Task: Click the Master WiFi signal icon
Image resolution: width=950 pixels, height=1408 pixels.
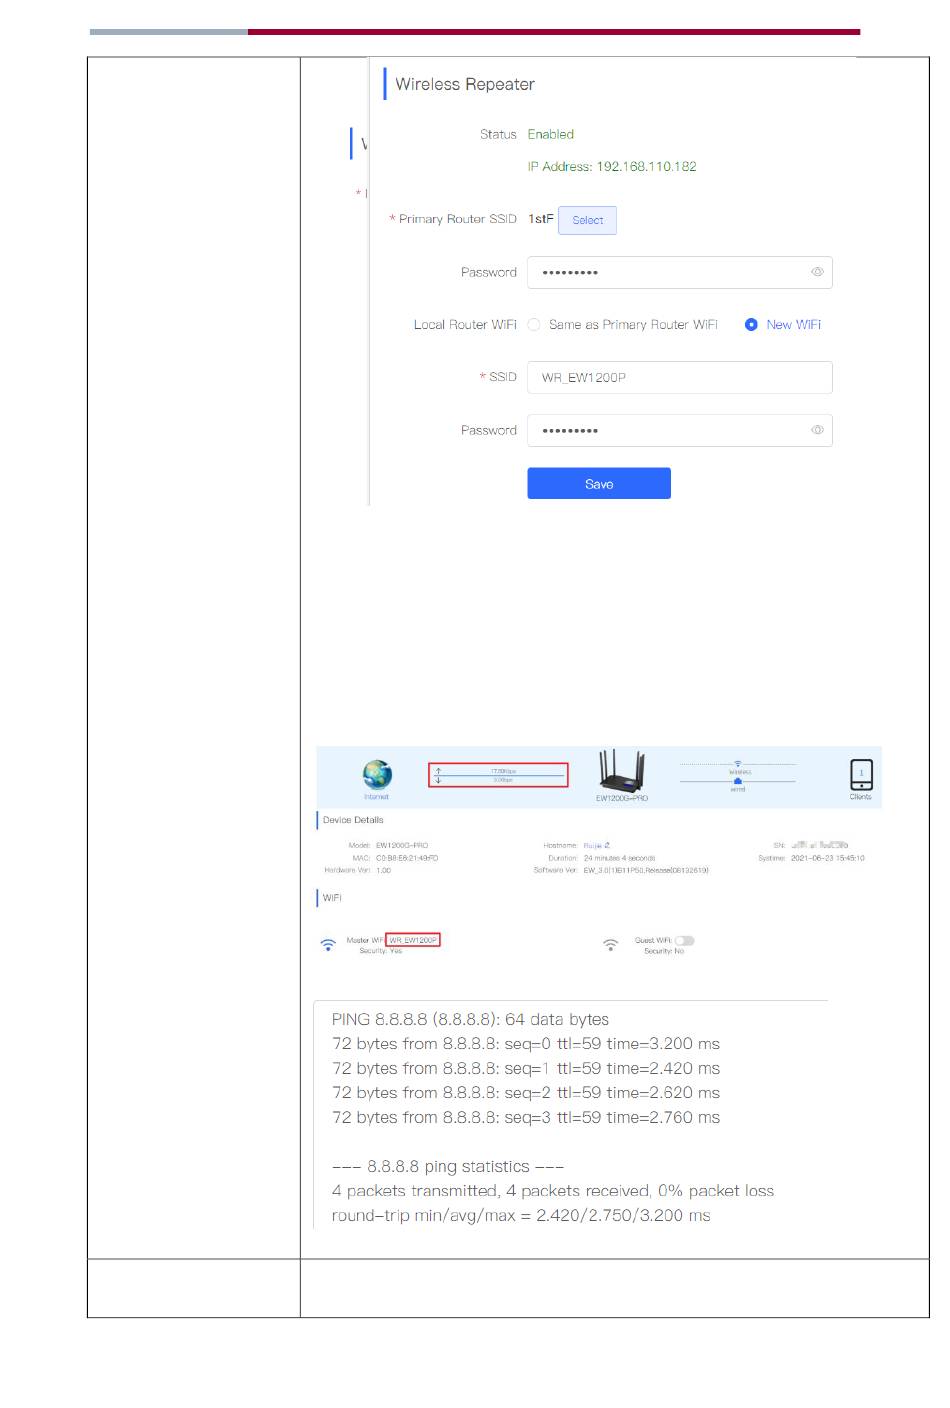Action: (x=328, y=944)
